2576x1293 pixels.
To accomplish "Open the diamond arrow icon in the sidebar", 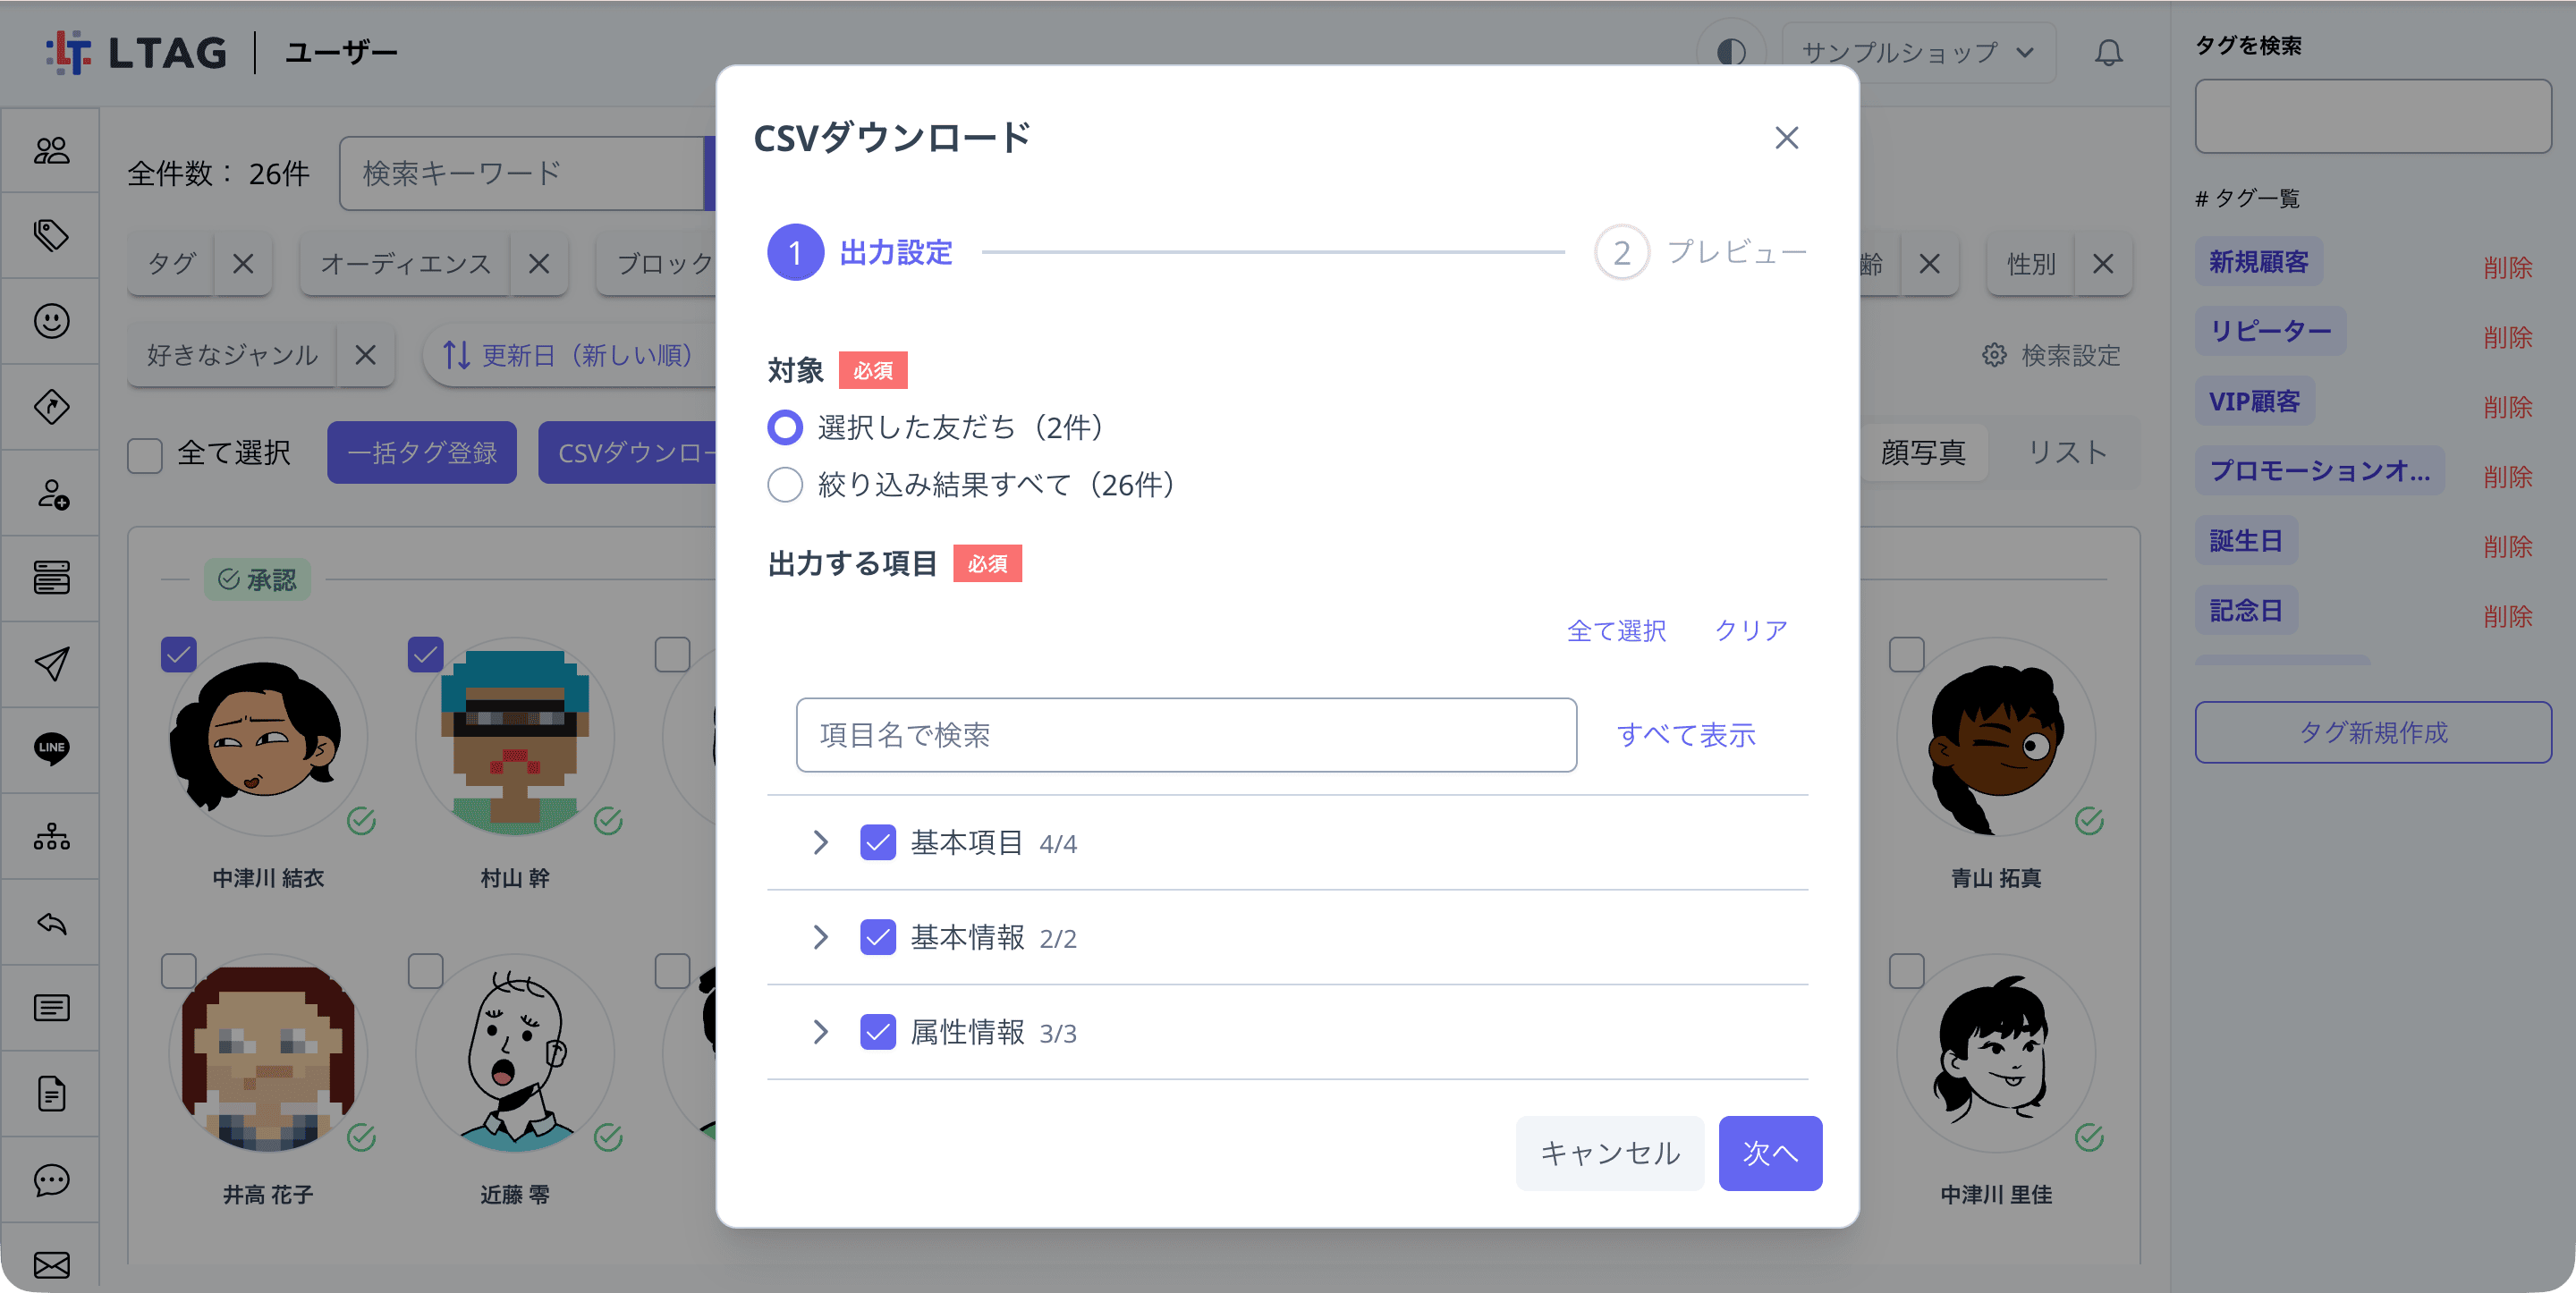I will pos(51,407).
